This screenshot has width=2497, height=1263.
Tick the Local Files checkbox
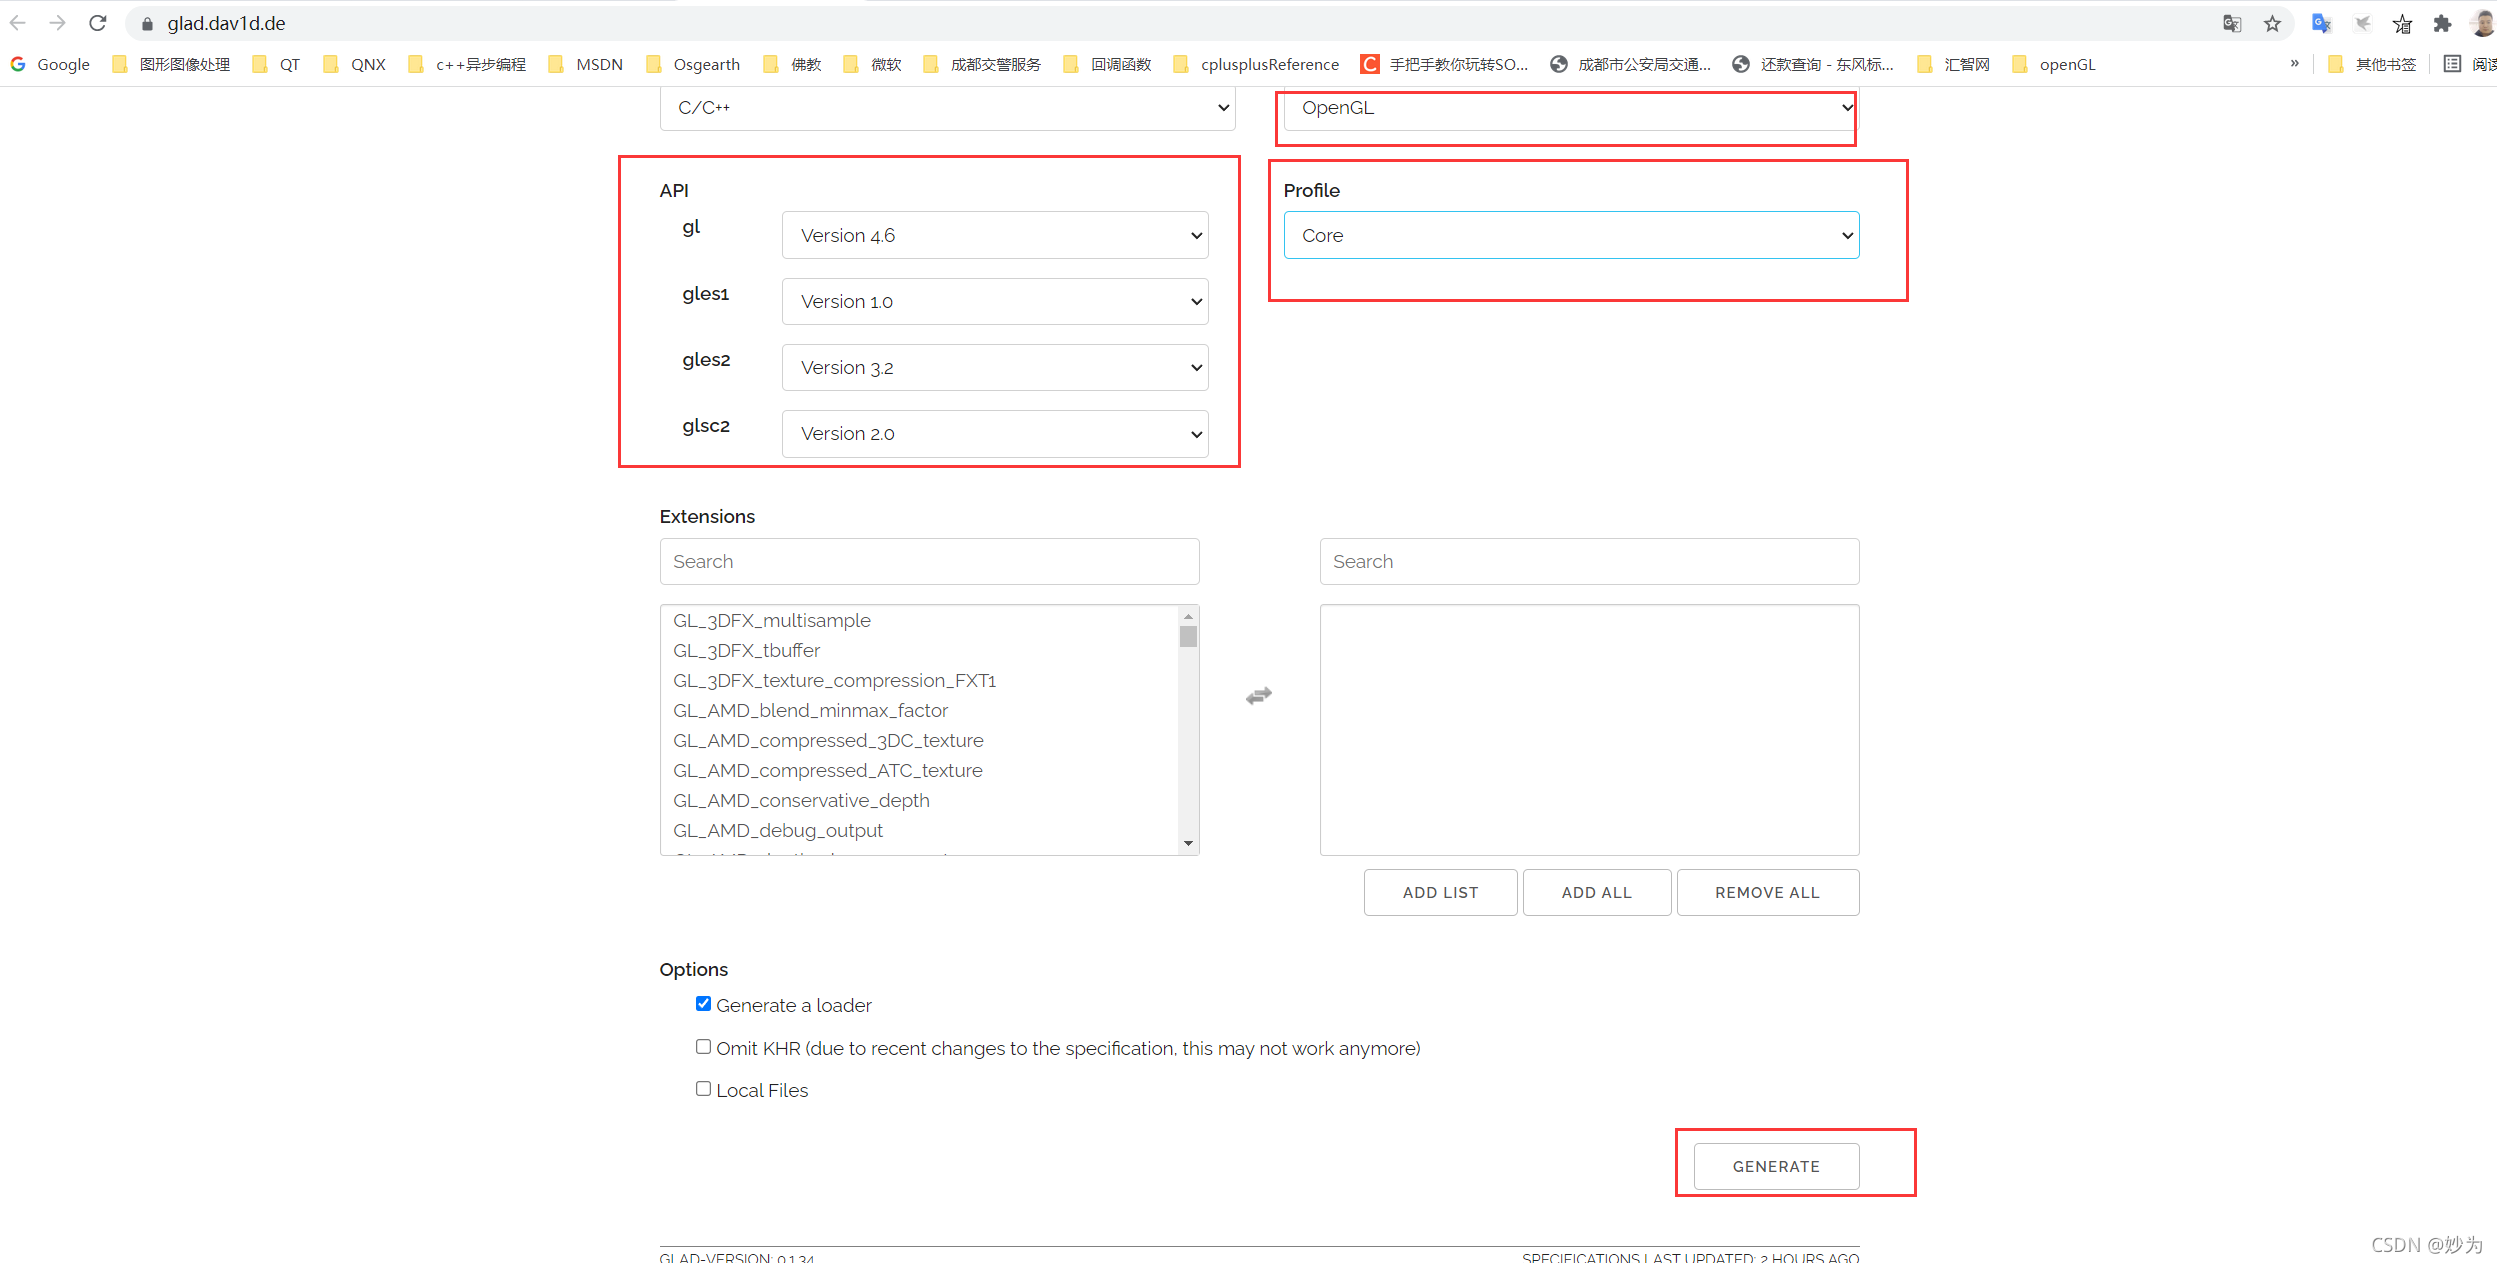(x=703, y=1089)
